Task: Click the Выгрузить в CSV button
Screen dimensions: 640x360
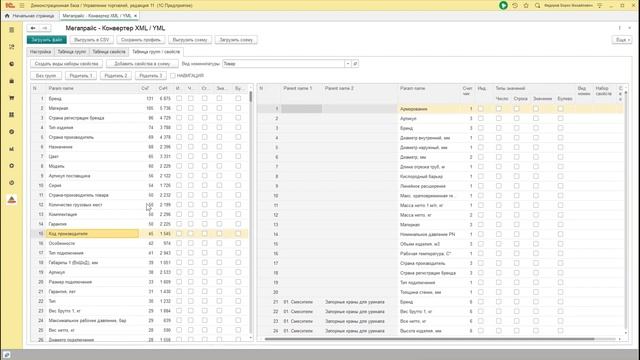Action: [x=91, y=40]
